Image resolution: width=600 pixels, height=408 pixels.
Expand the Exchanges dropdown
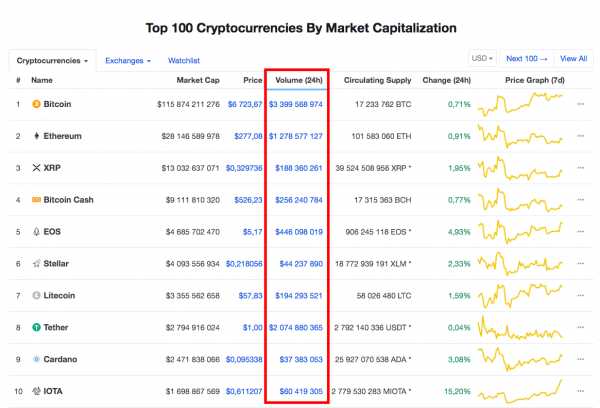coord(128,60)
